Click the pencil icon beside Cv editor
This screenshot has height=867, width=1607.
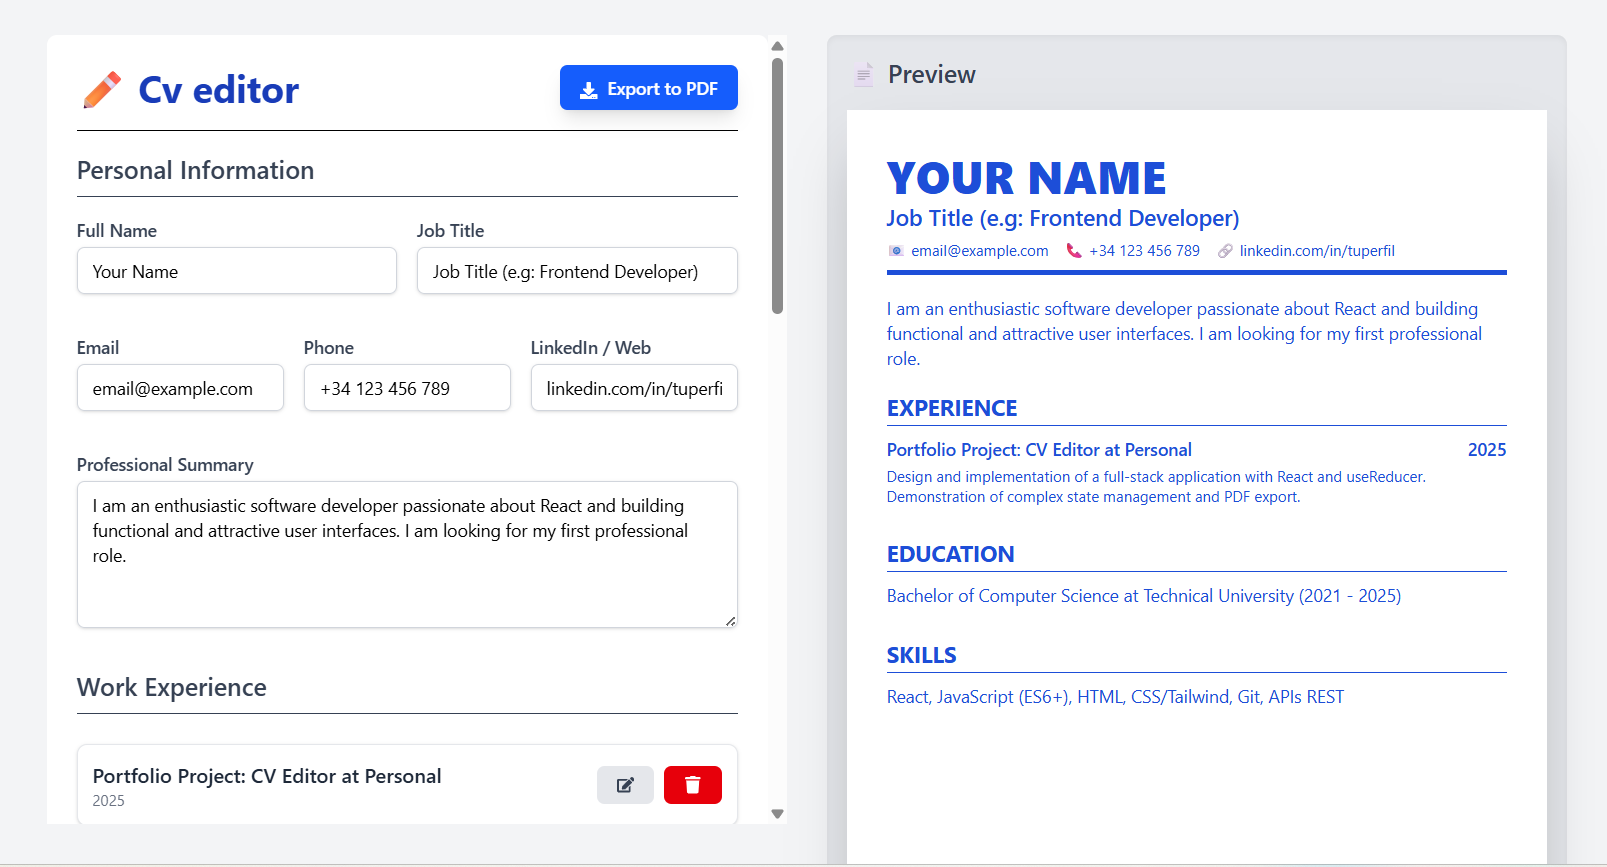[x=101, y=90]
